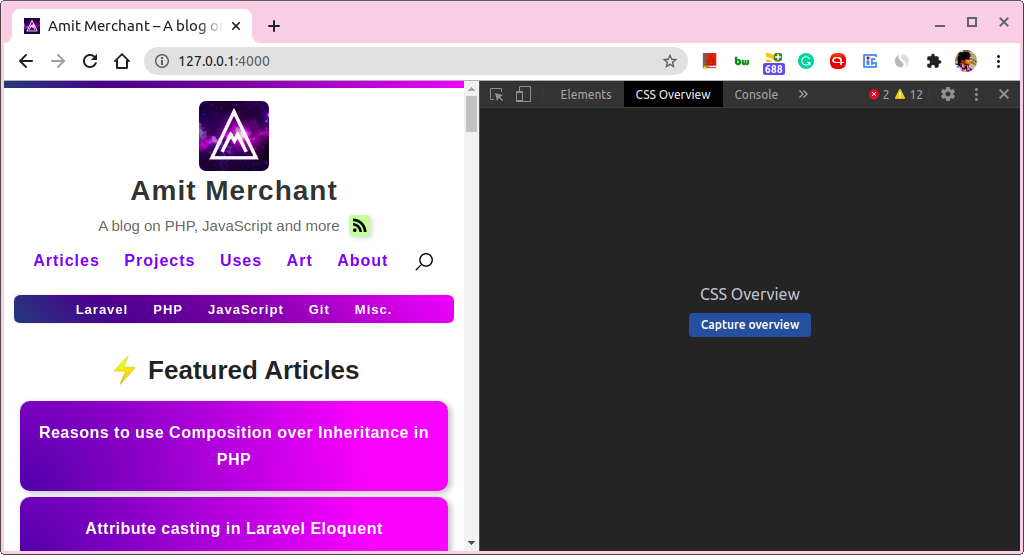This screenshot has height=555, width=1024.
Task: Open the DevTools three-dot customize menu
Action: [x=976, y=95]
